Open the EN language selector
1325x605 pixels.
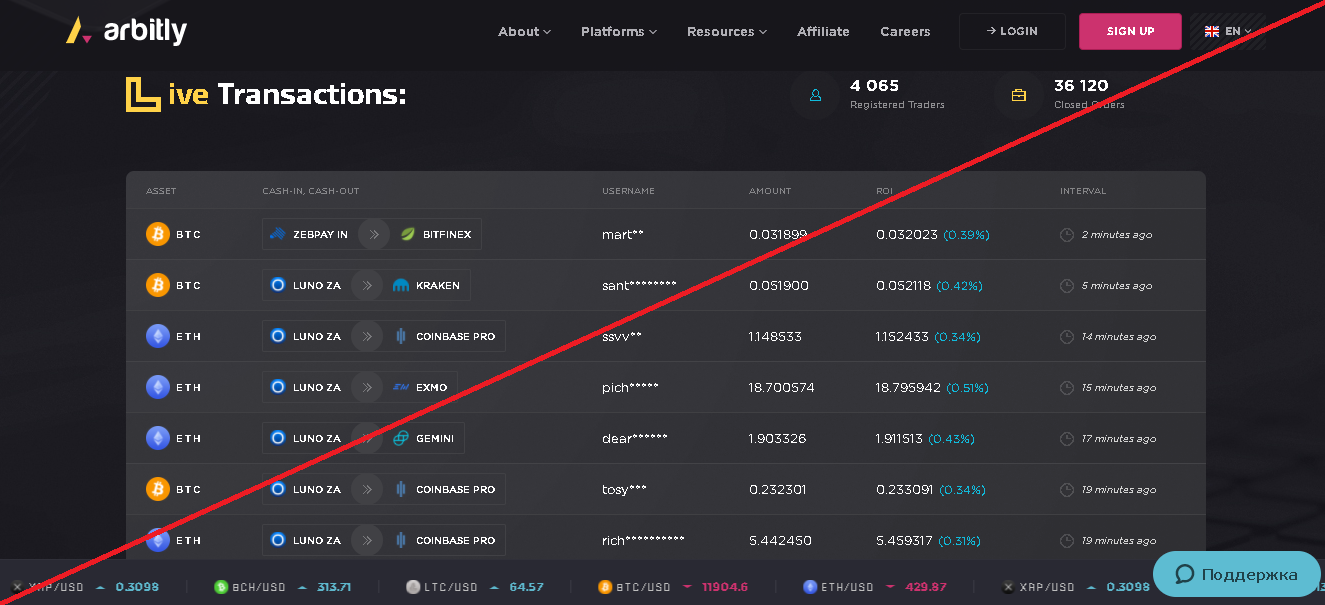(x=1228, y=31)
